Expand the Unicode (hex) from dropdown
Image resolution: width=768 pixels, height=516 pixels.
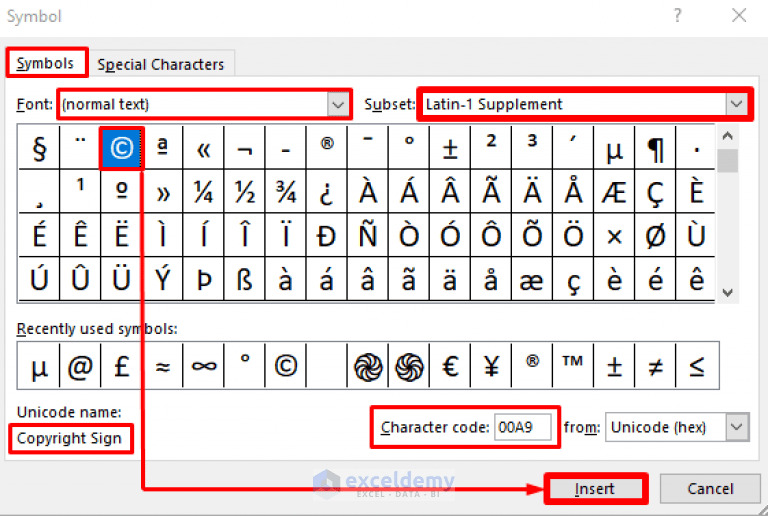[x=737, y=427]
